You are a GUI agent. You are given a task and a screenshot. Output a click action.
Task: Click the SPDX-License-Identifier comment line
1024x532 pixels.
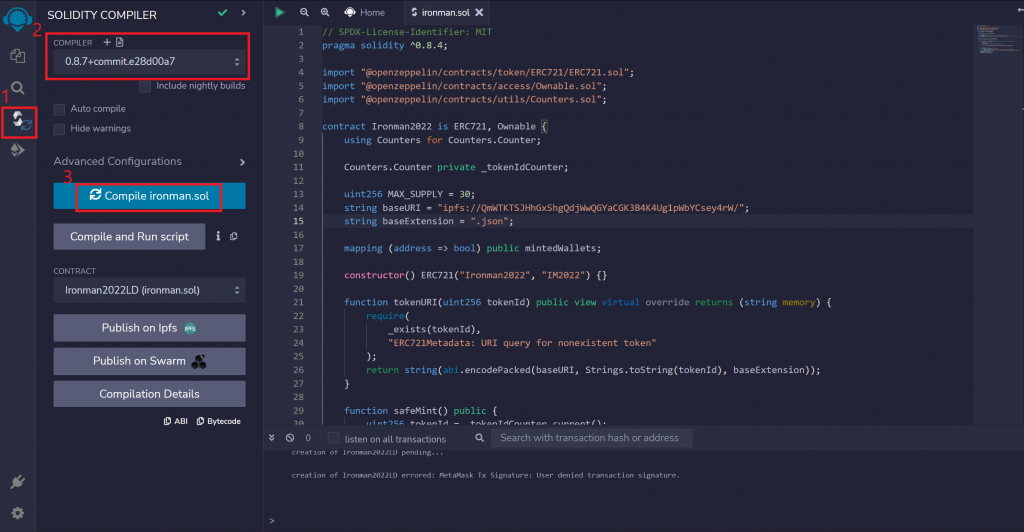[x=407, y=31]
